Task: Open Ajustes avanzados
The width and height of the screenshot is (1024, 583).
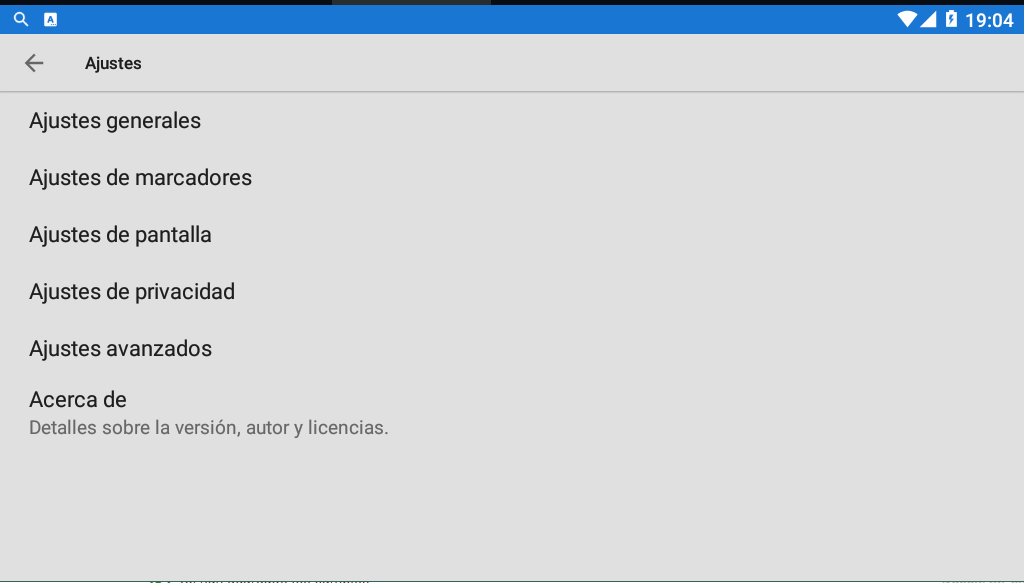Action: pos(120,349)
